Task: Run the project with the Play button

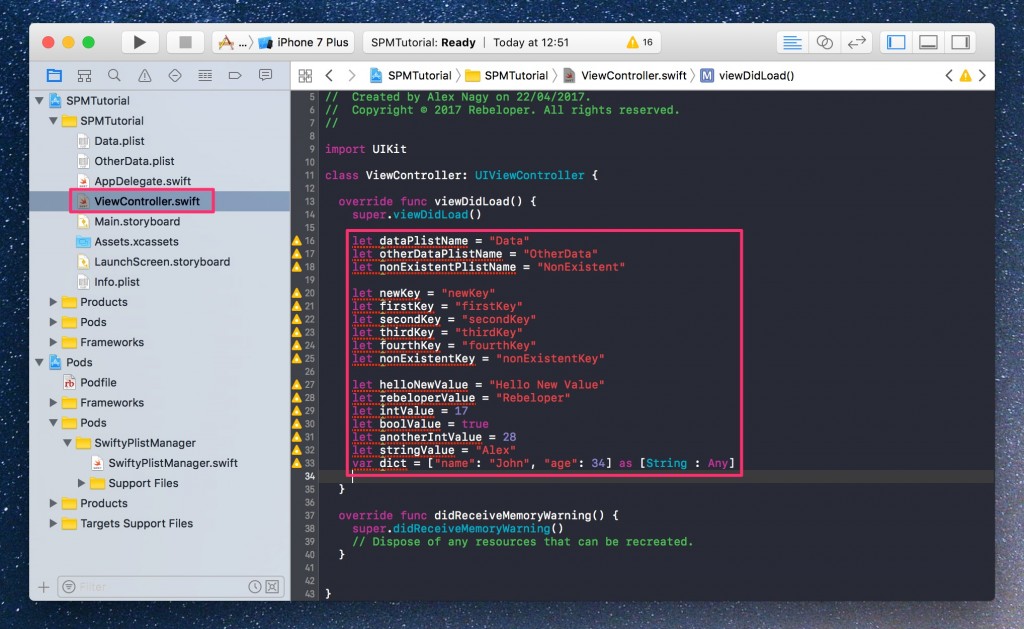Action: (139, 42)
